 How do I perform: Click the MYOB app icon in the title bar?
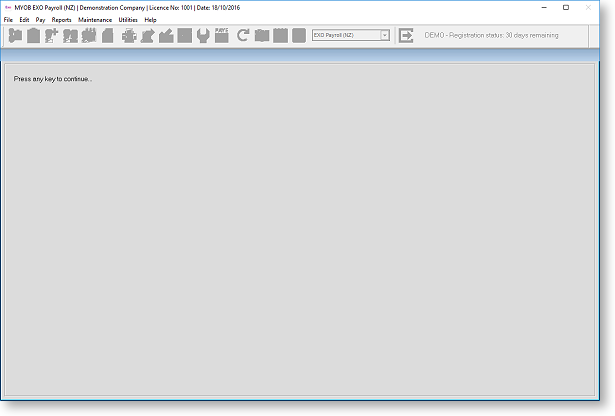pos(7,7)
